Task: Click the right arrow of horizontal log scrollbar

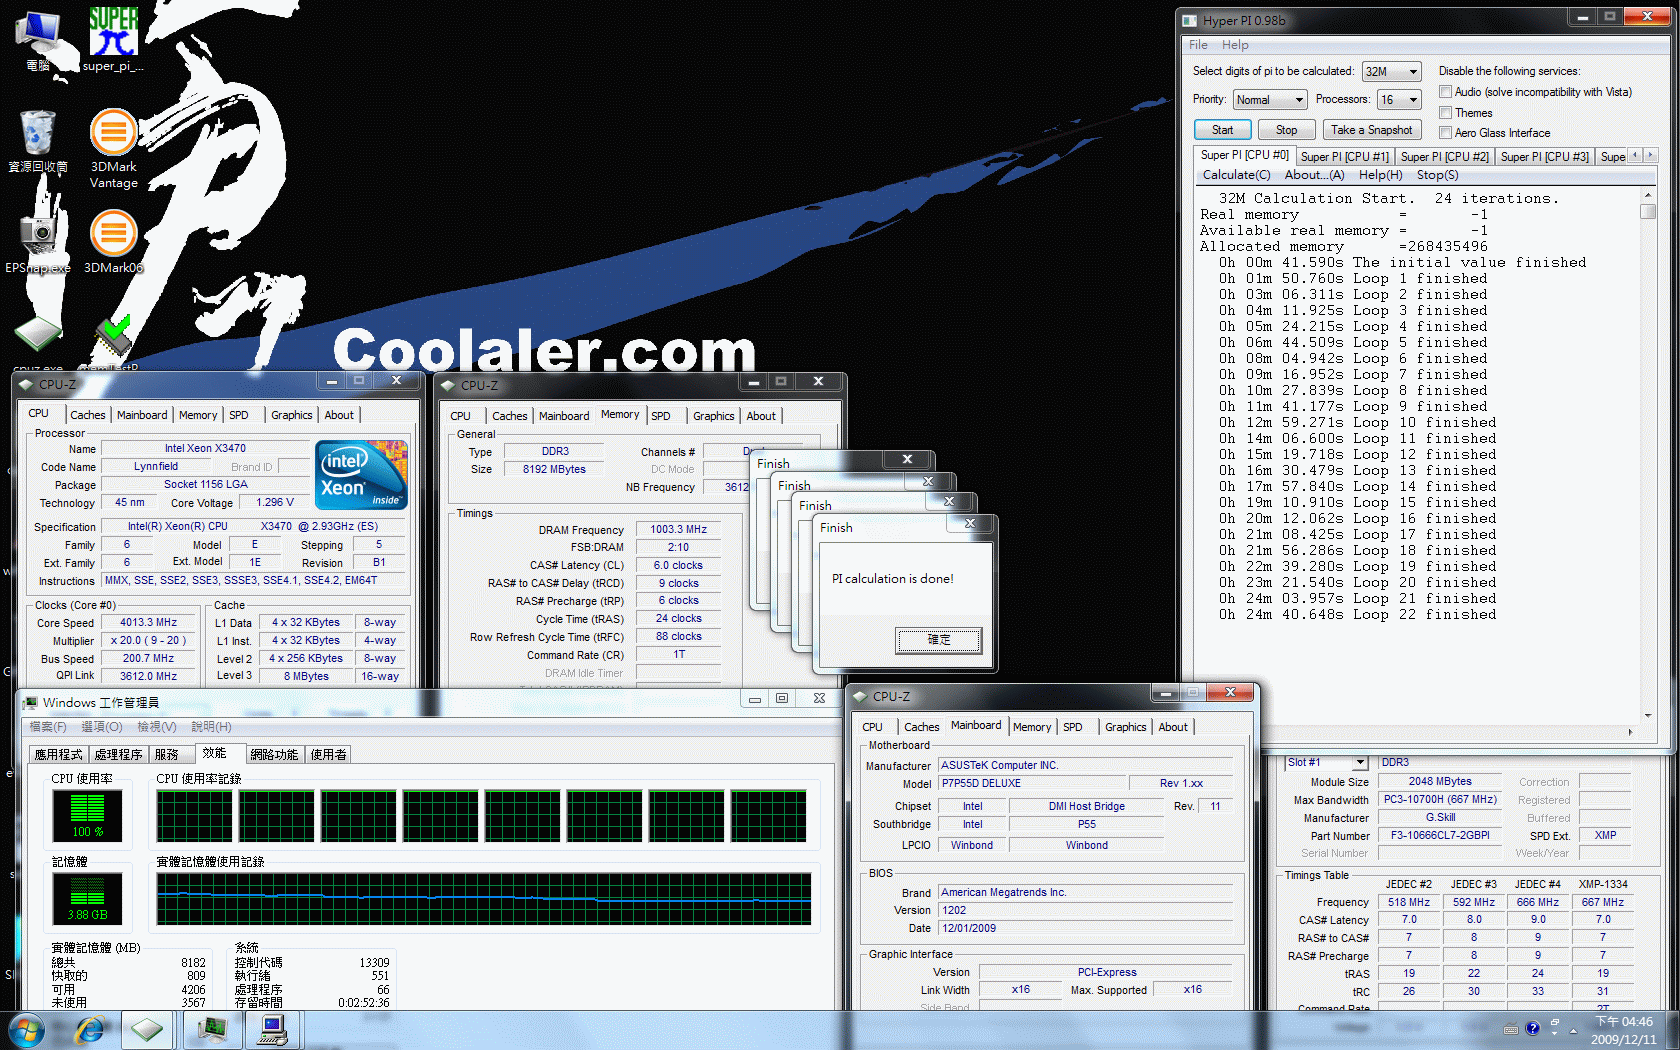Action: pos(1630,732)
